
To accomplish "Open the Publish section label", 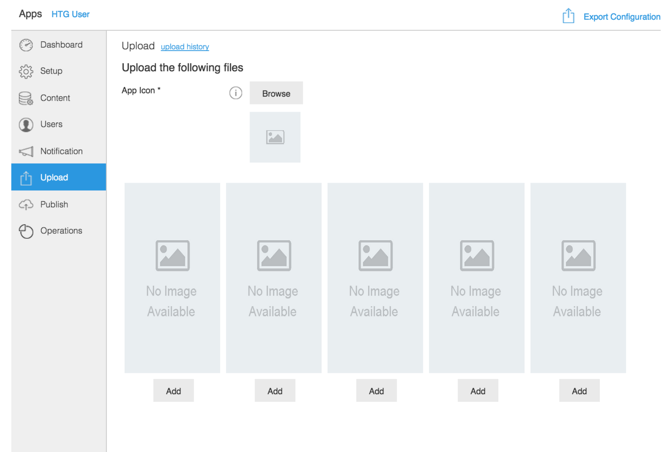I will [54, 204].
